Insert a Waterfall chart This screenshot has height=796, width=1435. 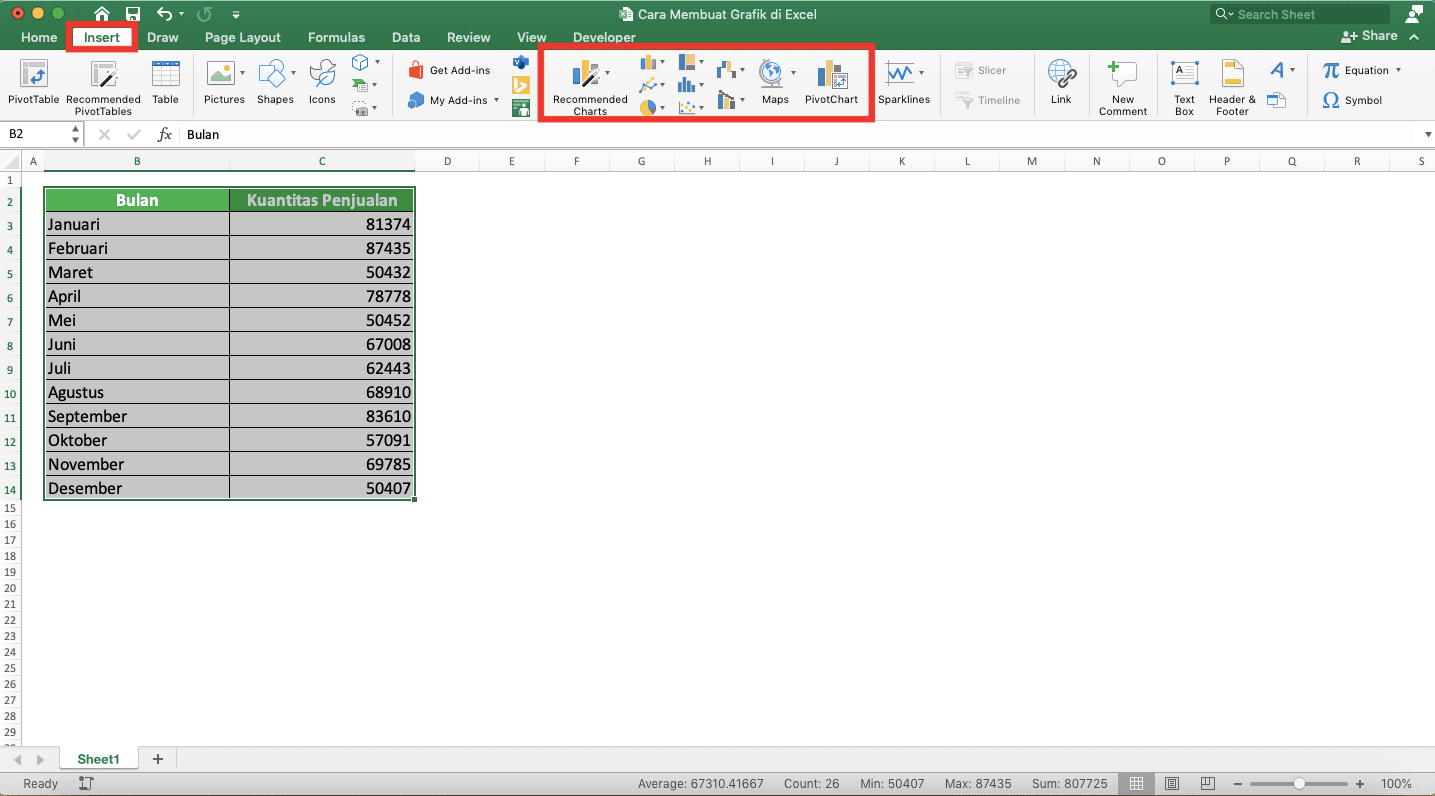coord(726,70)
